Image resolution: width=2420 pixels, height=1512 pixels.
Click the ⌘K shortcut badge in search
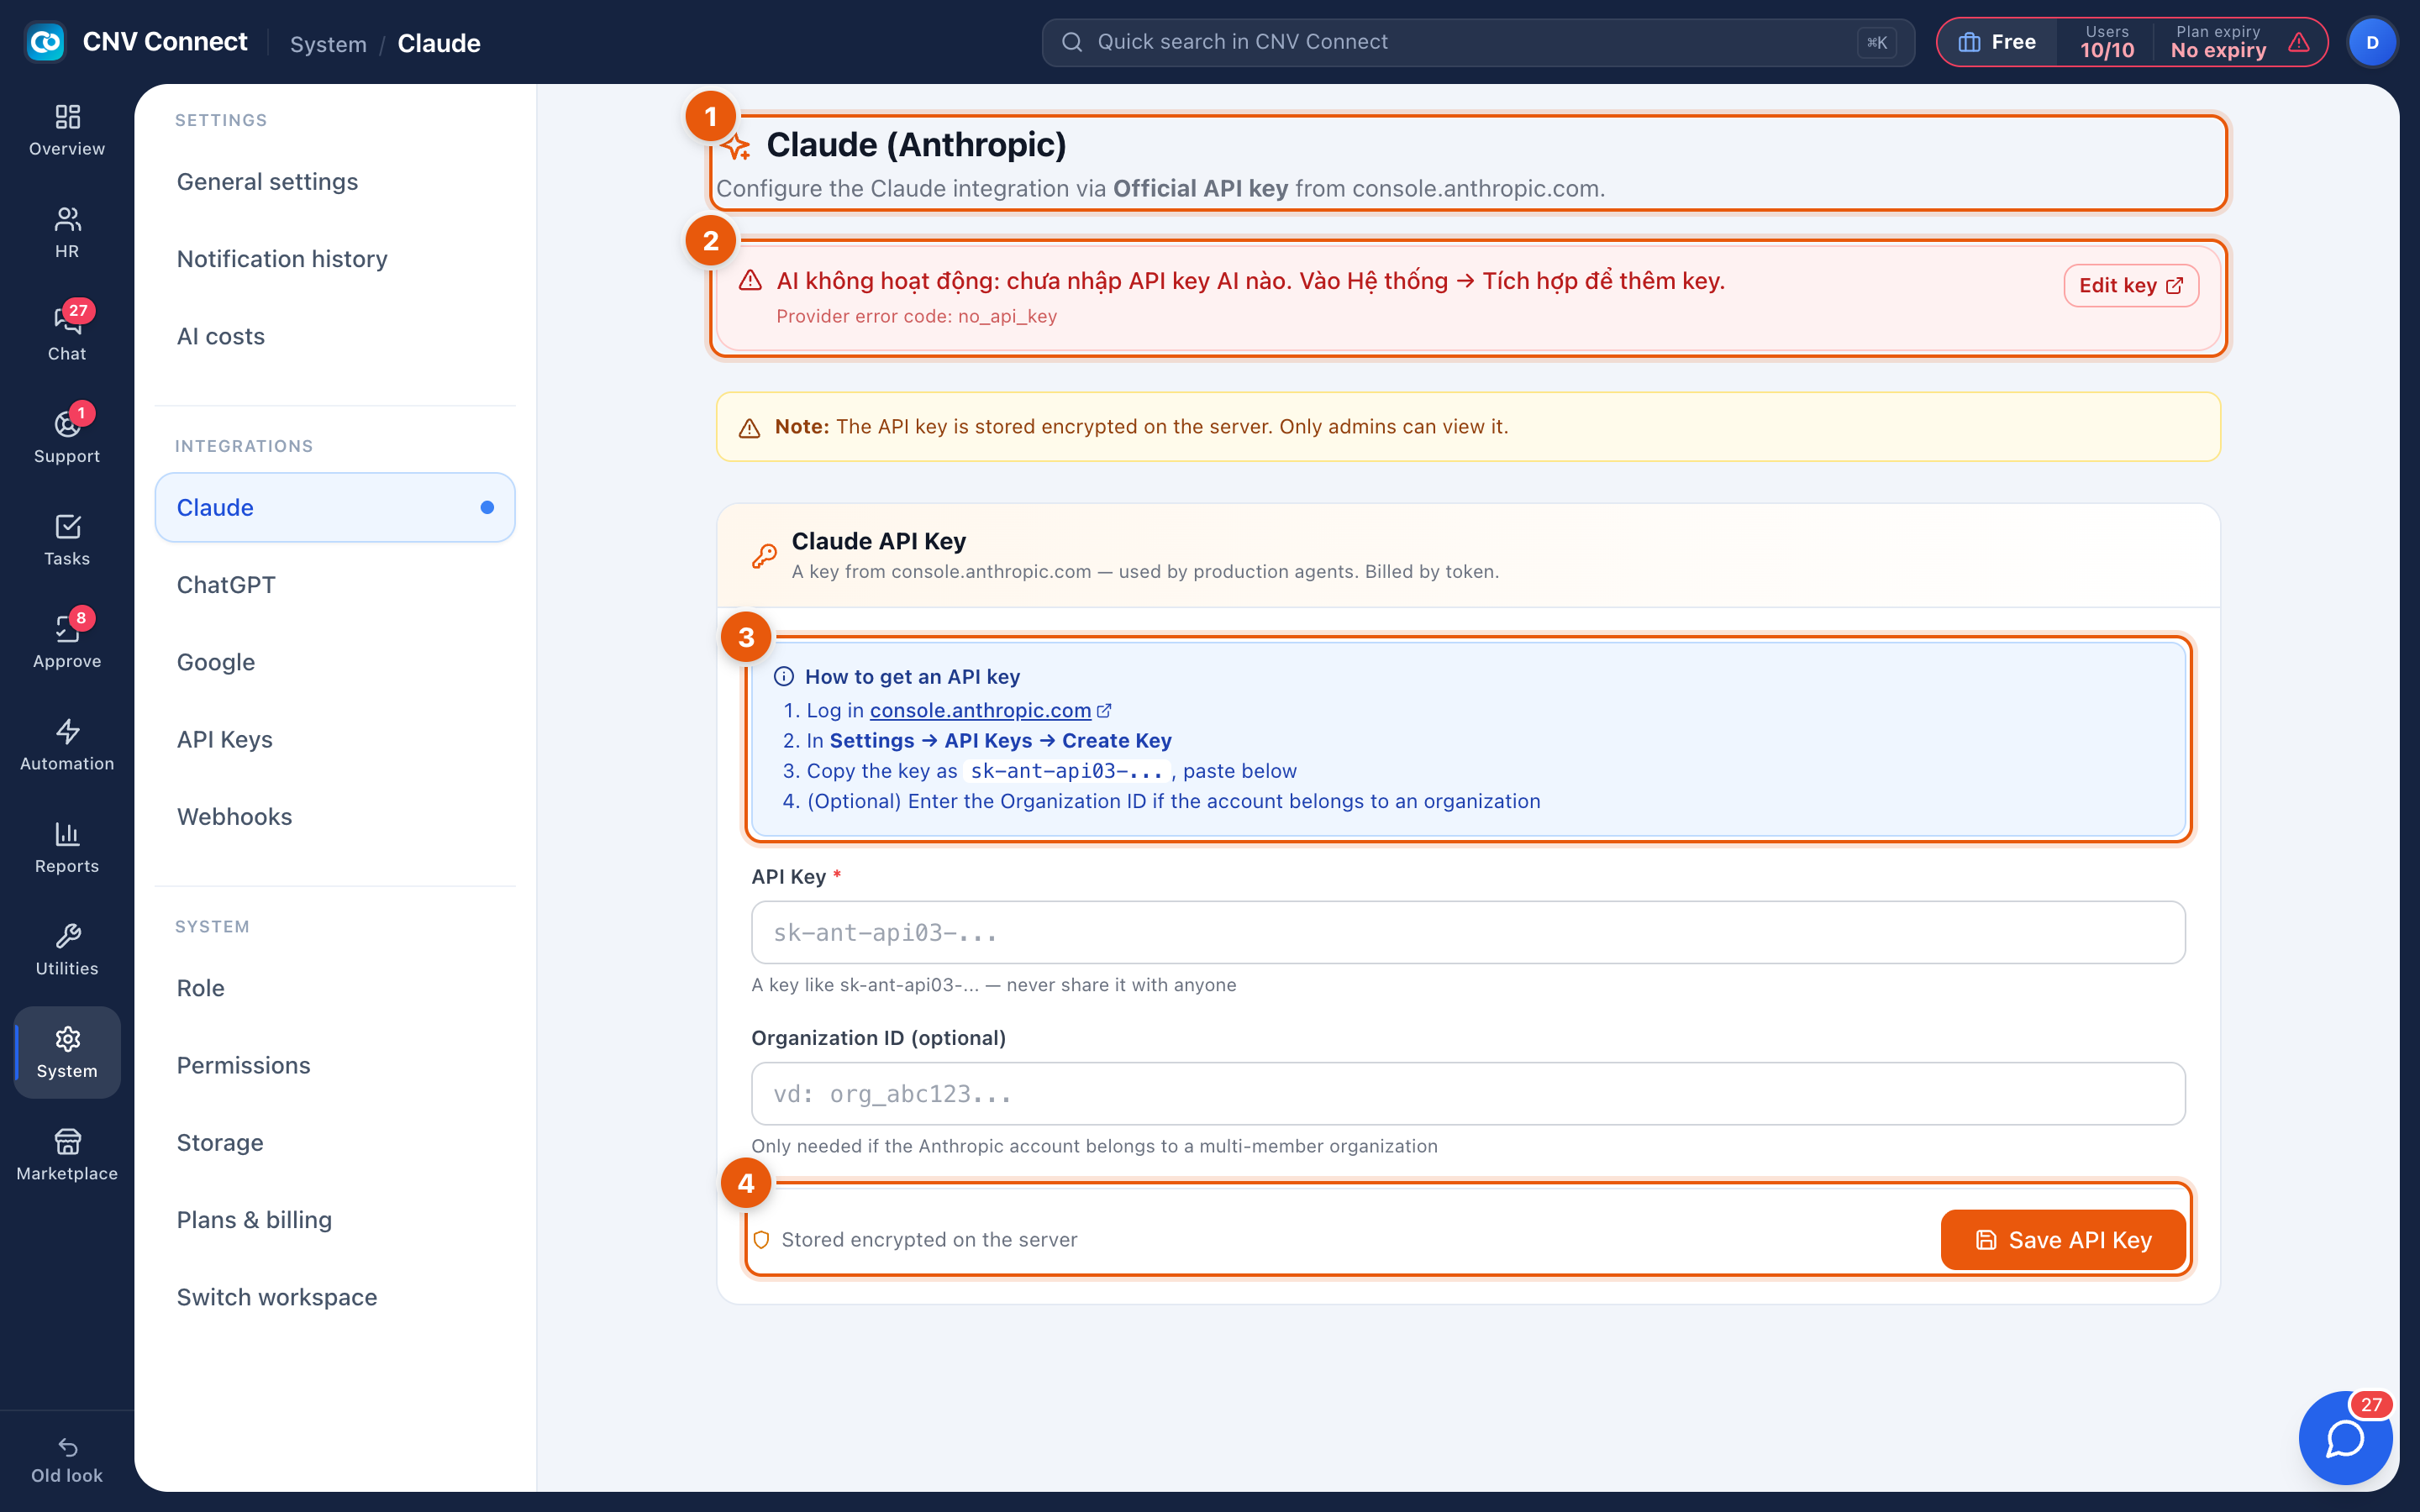[1876, 42]
